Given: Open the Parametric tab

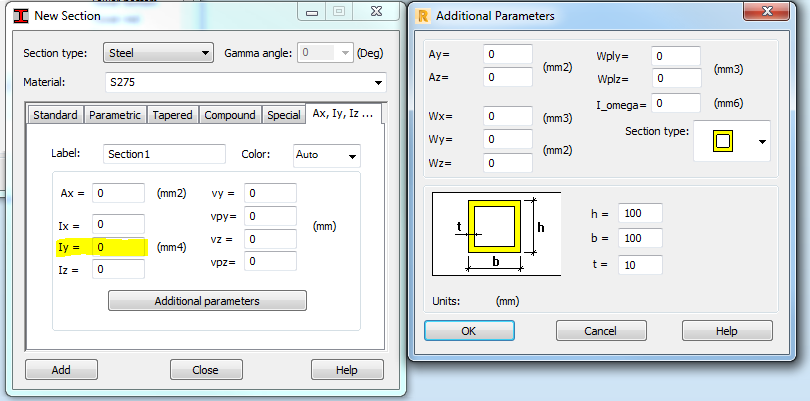Looking at the screenshot, I should coord(115,115).
